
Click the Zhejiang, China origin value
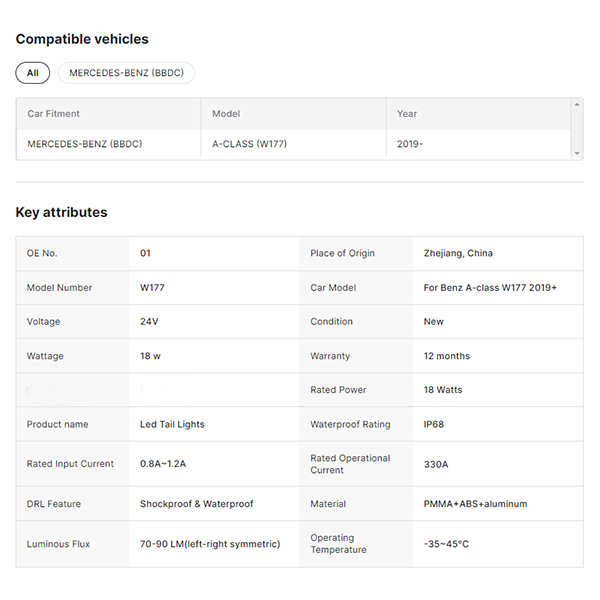[x=458, y=253]
